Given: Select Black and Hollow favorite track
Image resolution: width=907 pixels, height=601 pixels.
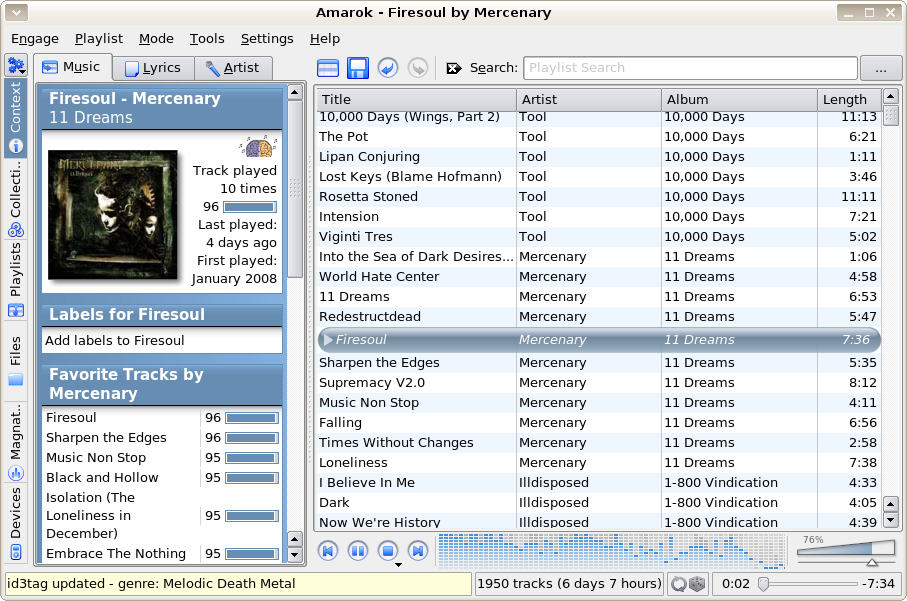Looking at the screenshot, I should 102,478.
